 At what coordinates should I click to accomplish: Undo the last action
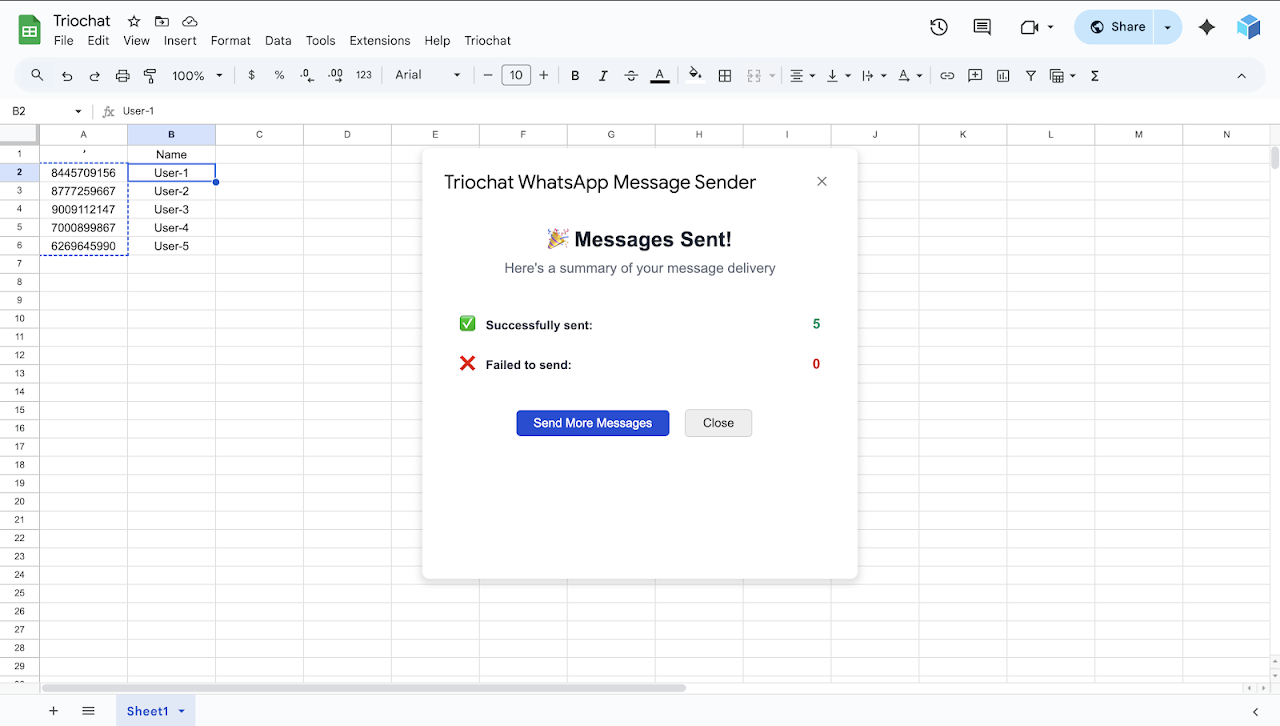pyautogui.click(x=67, y=75)
